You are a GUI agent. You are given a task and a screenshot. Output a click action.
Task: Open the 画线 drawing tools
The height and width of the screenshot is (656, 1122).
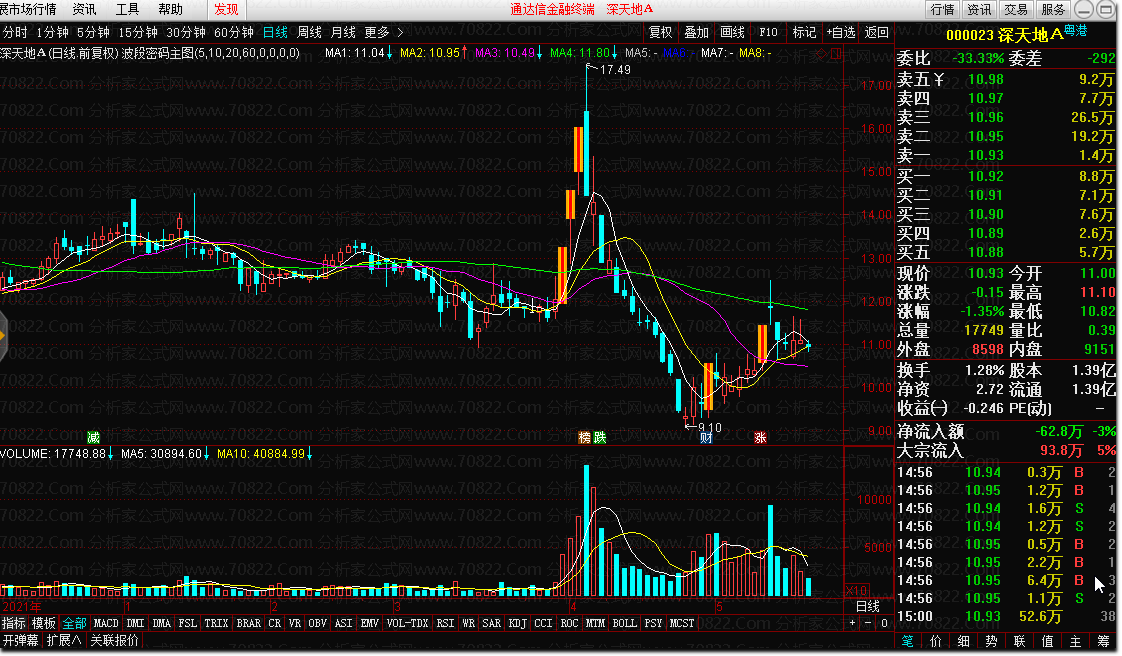coord(732,32)
